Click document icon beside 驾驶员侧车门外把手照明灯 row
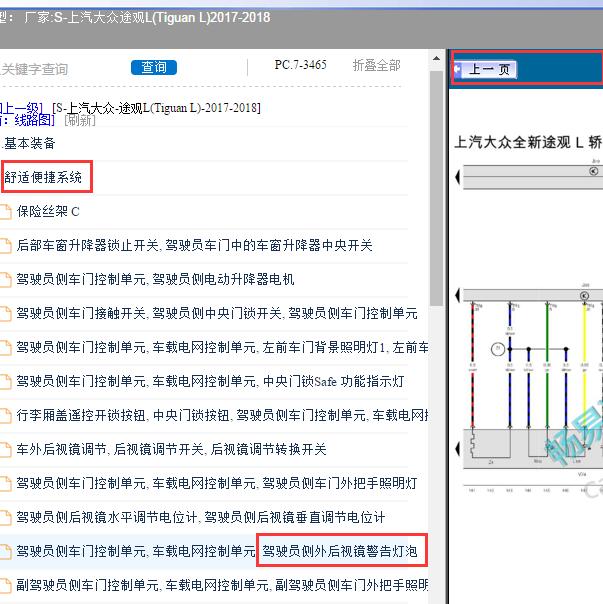The width and height of the screenshot is (603, 604). point(5,483)
